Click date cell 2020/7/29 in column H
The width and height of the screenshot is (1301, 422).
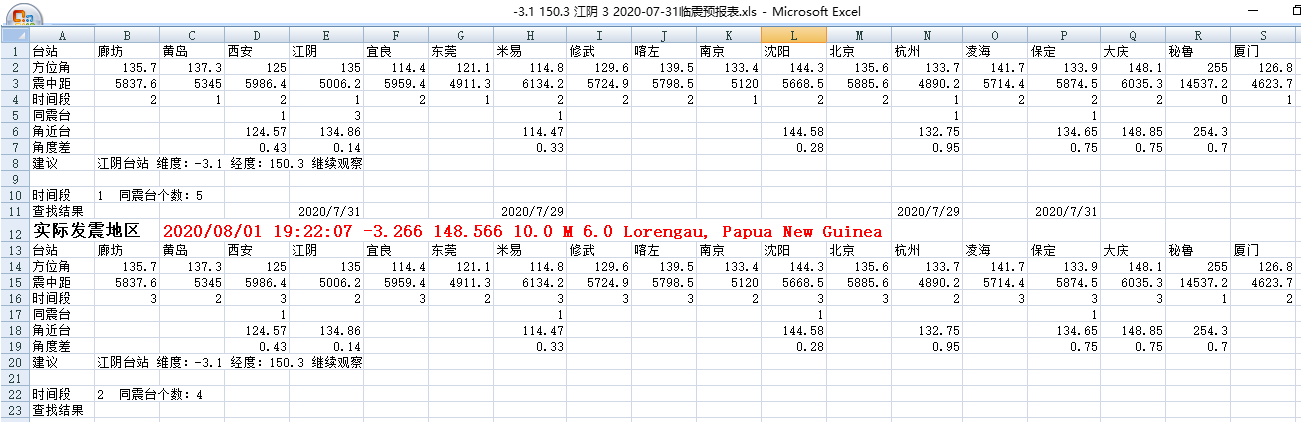click(531, 211)
